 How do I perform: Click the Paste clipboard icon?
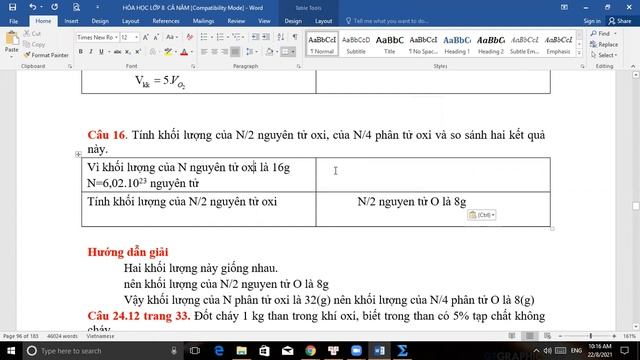tap(12, 38)
